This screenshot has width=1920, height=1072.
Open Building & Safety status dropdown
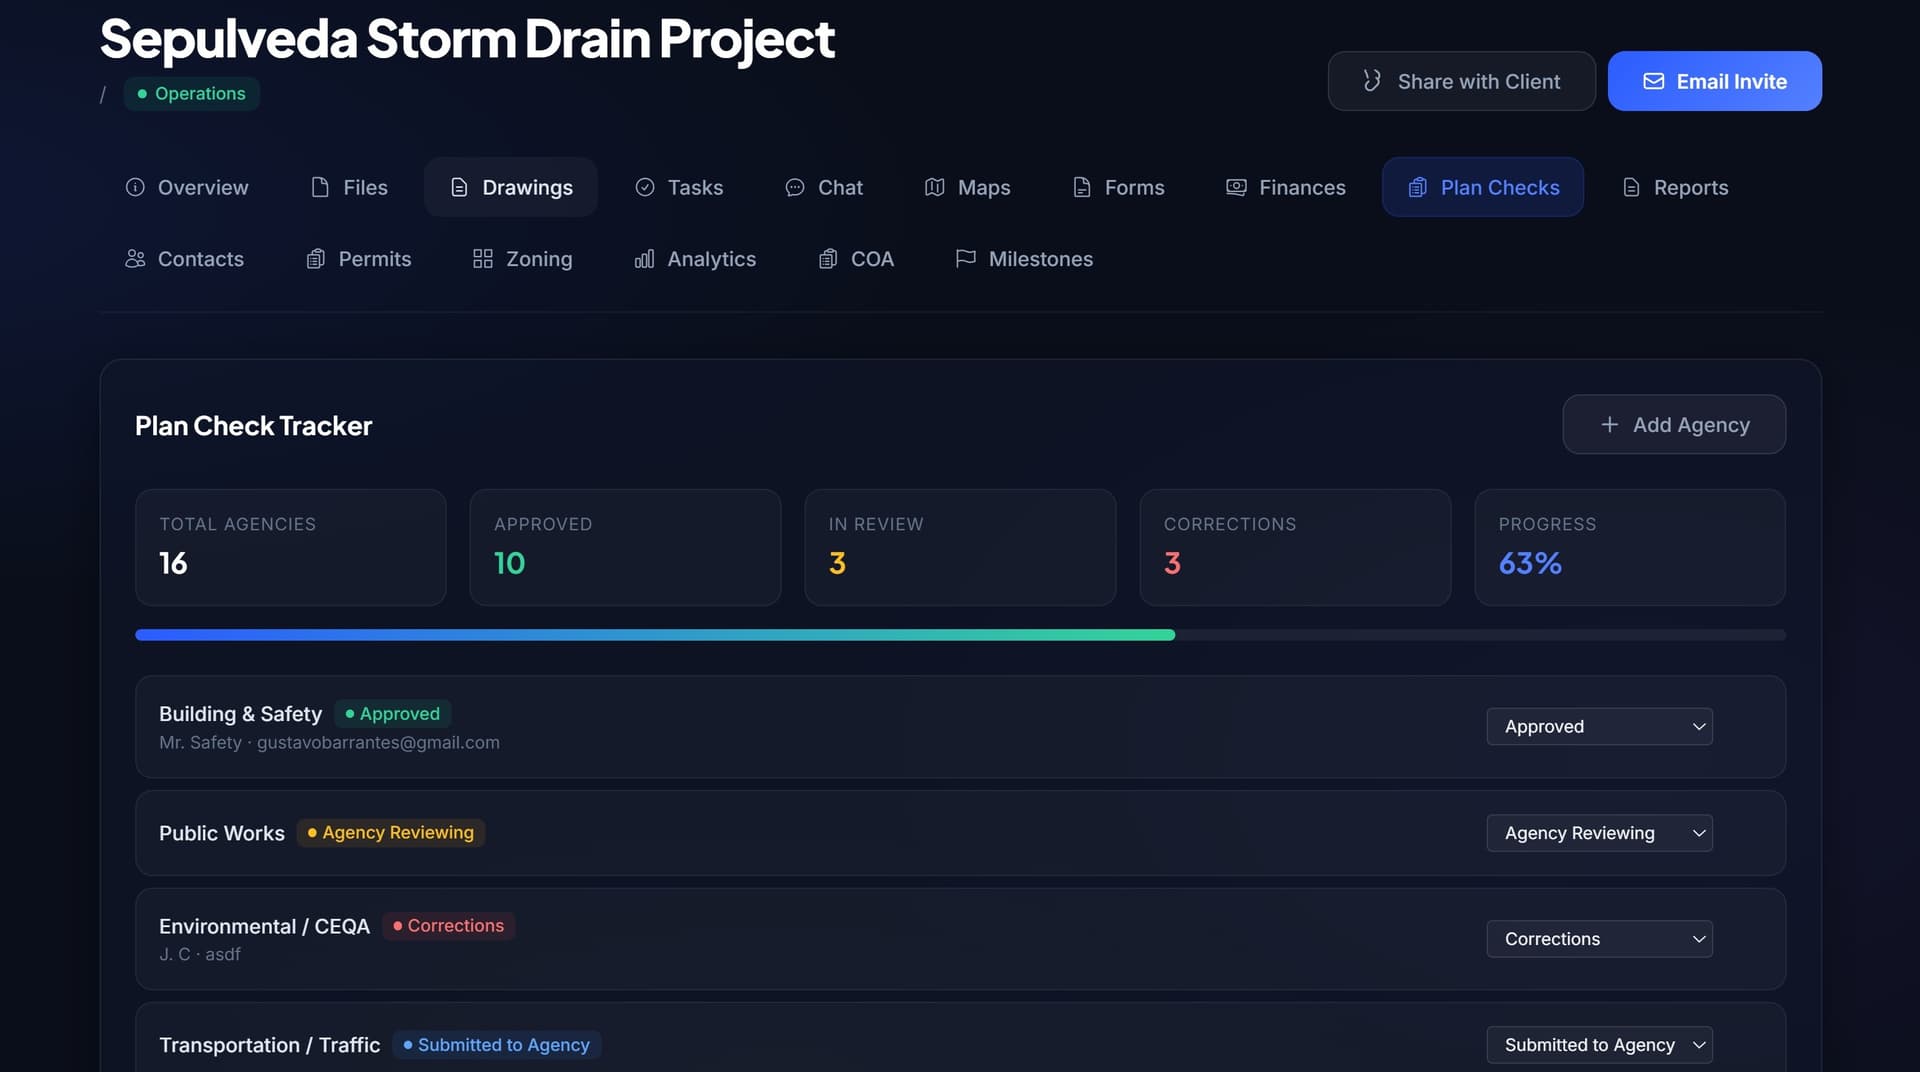[1599, 727]
